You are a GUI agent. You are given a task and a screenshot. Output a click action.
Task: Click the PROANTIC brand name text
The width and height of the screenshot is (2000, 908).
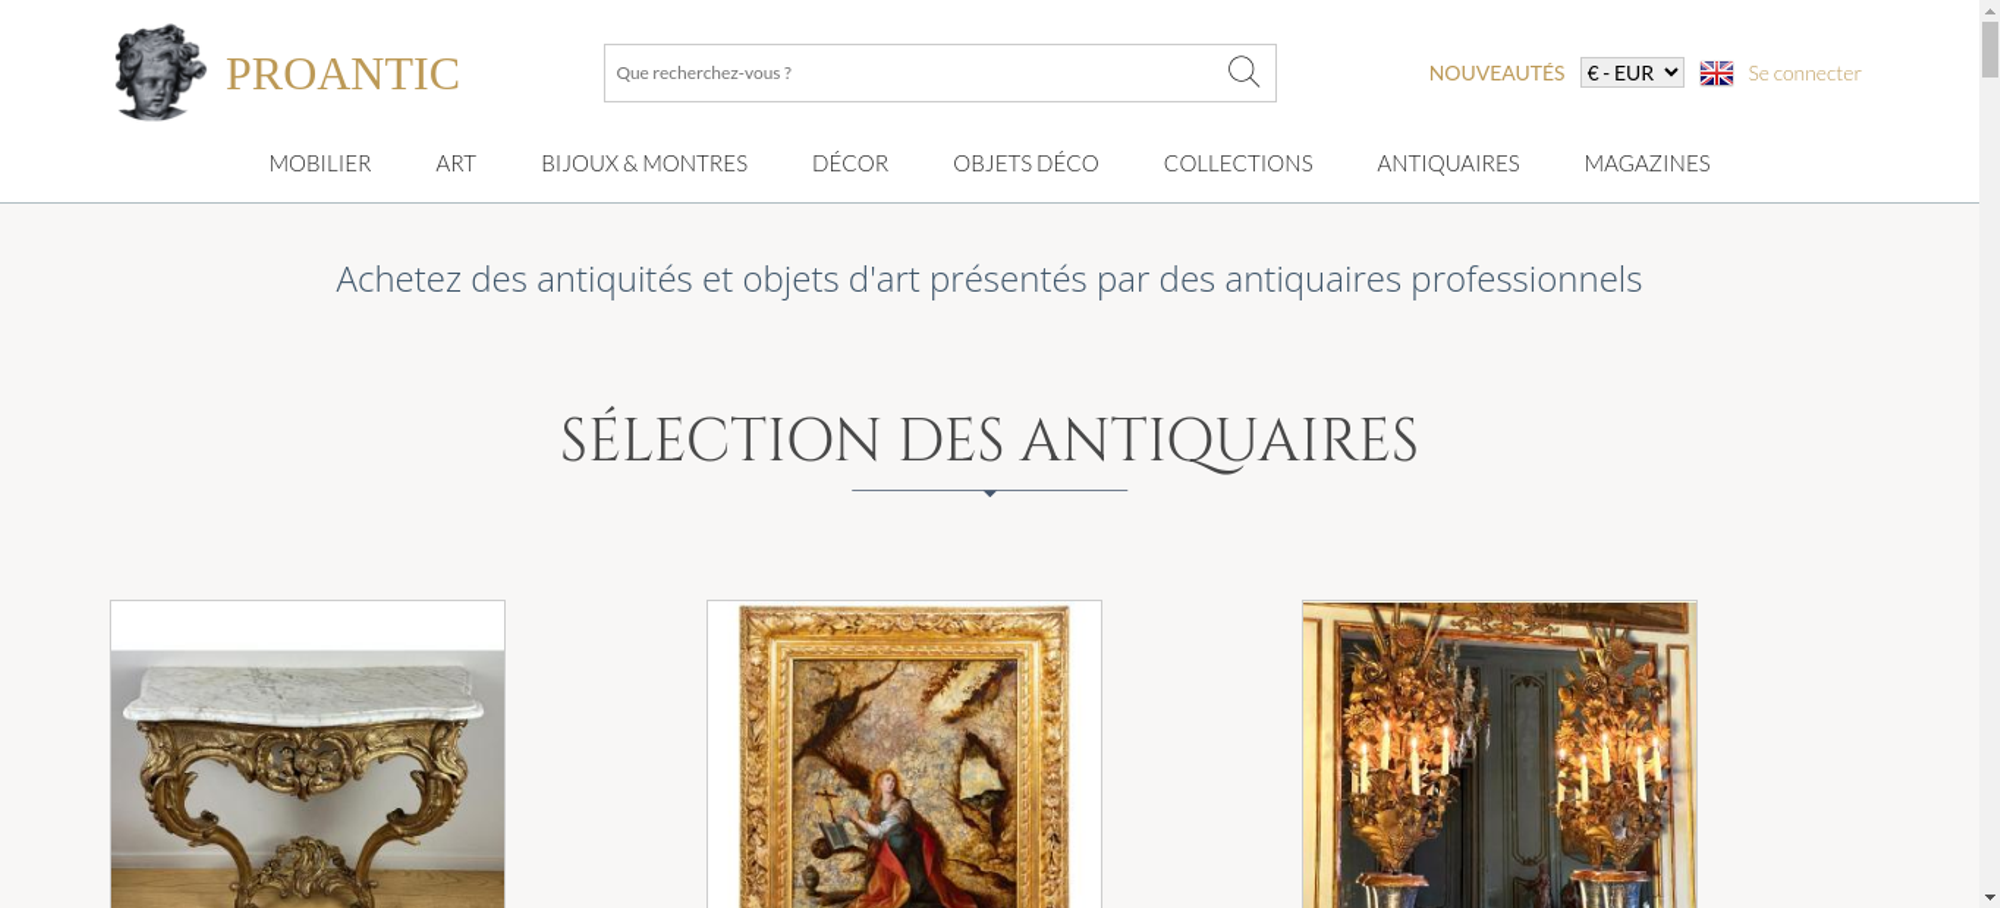click(x=342, y=74)
